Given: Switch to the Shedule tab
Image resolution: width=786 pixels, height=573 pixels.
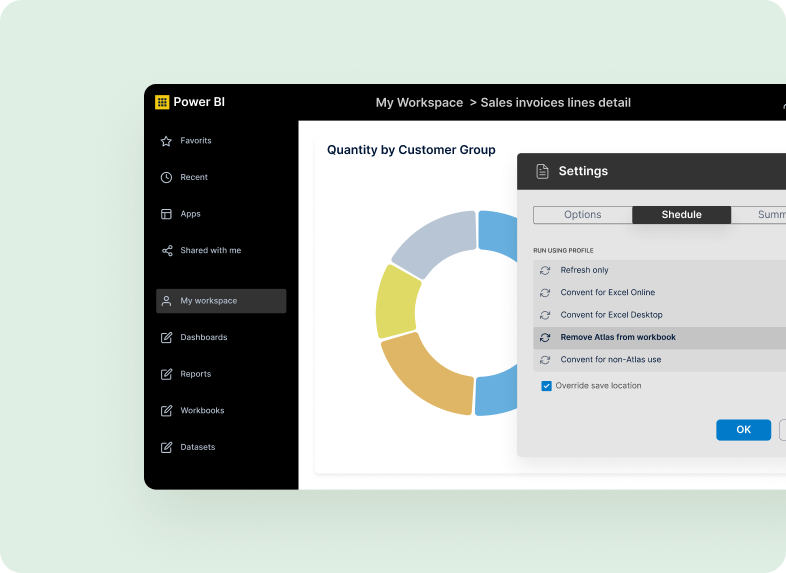Looking at the screenshot, I should pyautogui.click(x=681, y=215).
